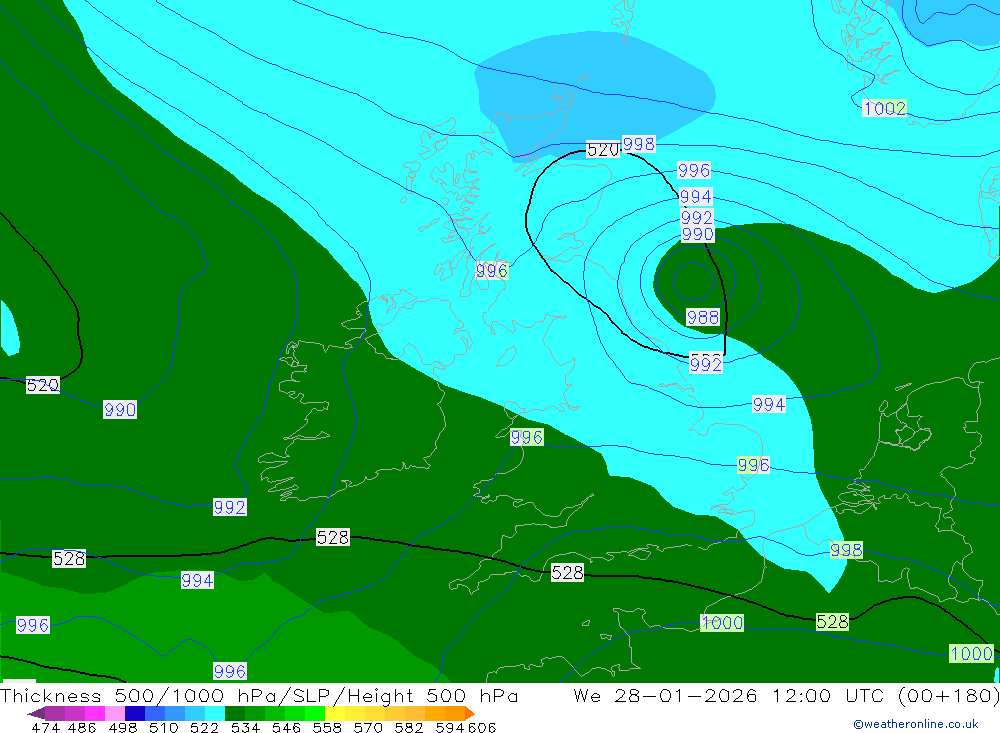Viewport: 1000px width, 733px height.
Task: Select the bright yellow legend swatch above 558
Action: 335,713
